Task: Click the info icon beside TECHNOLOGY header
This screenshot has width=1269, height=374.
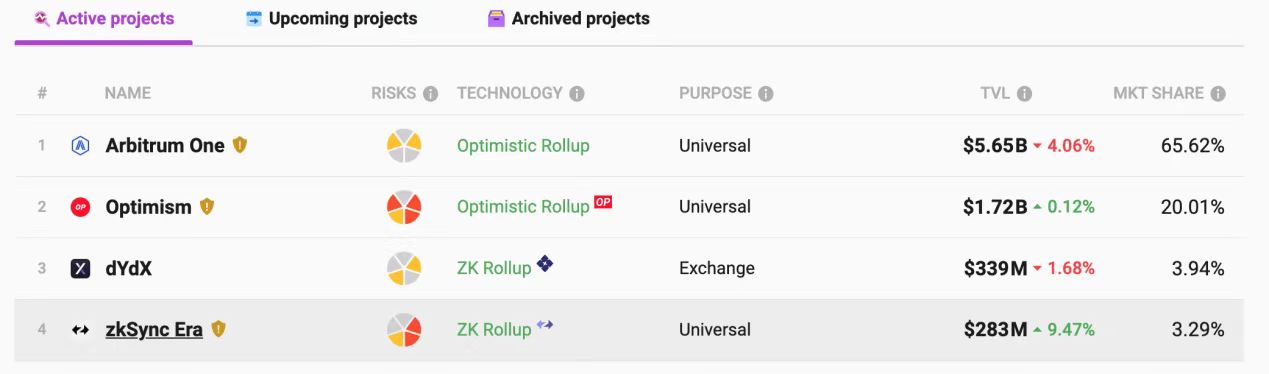Action: pos(577,94)
